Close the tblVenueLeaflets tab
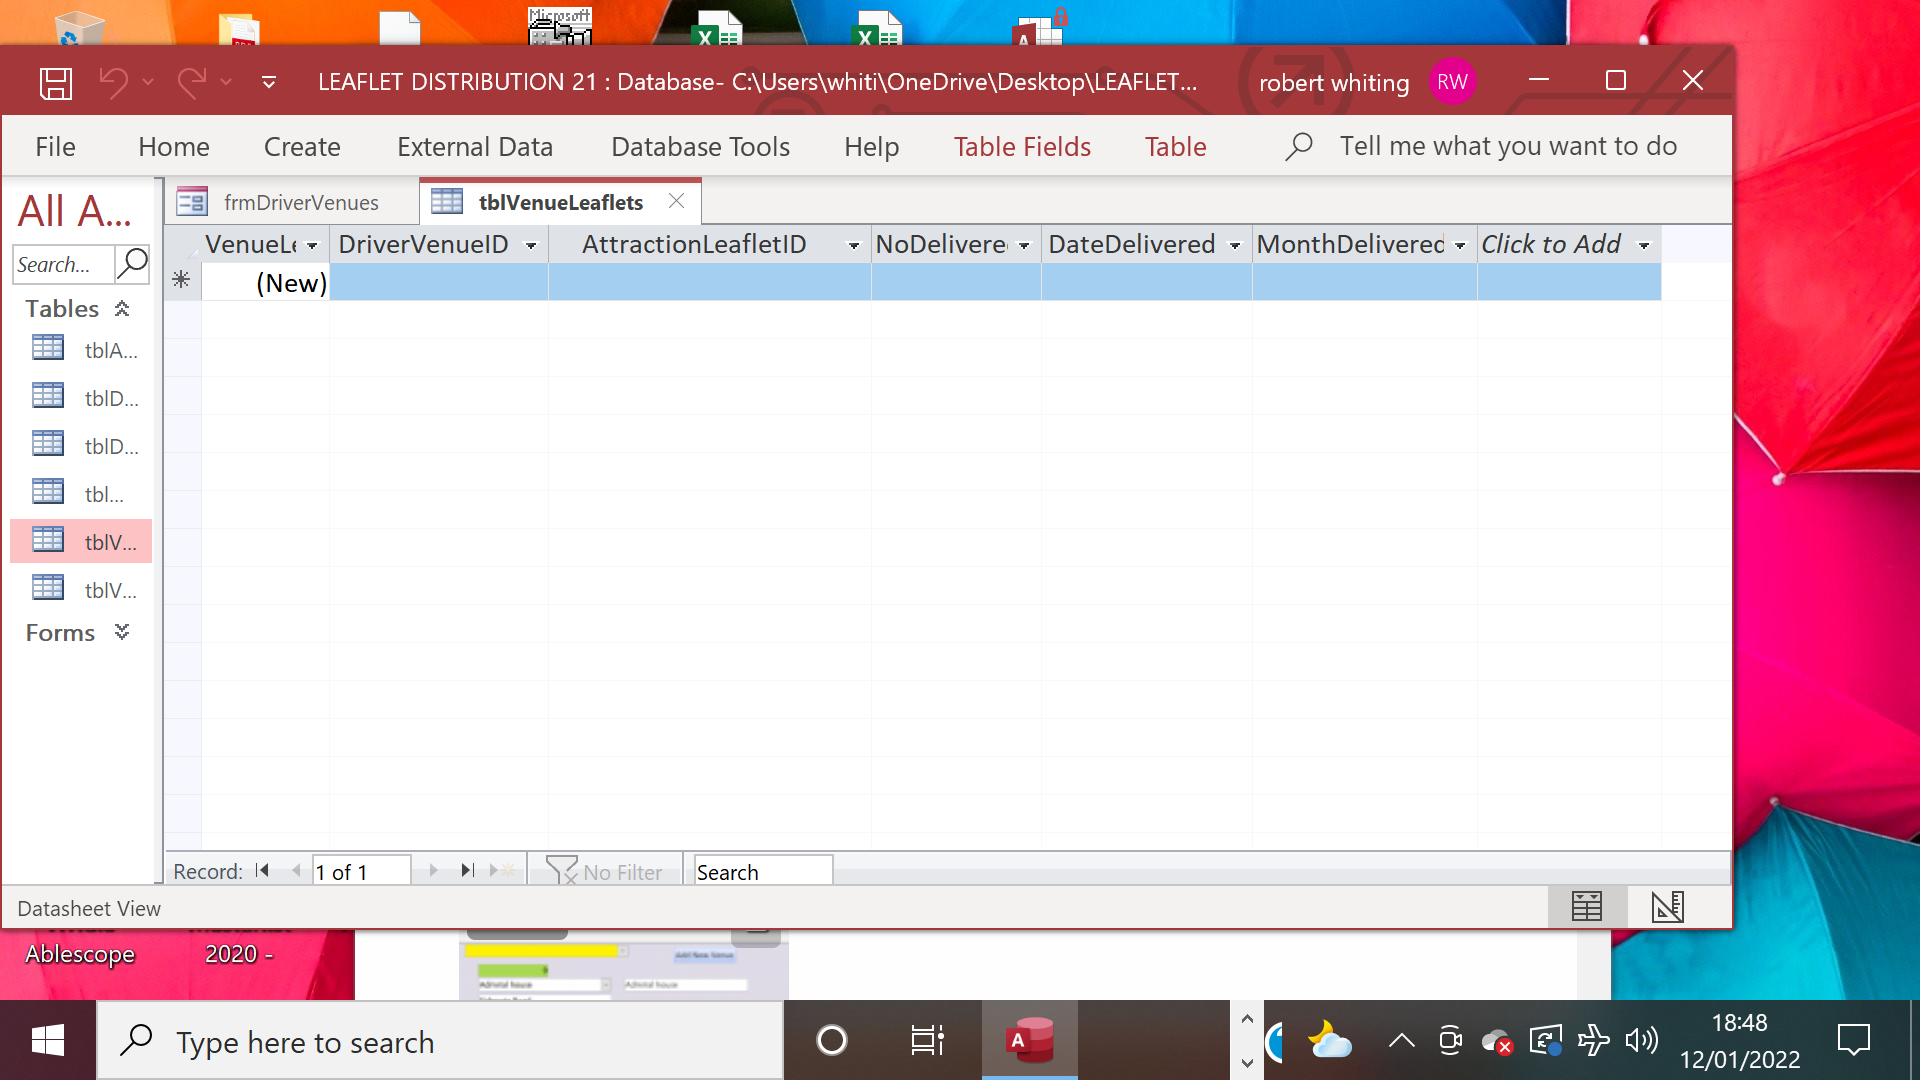 click(x=677, y=202)
